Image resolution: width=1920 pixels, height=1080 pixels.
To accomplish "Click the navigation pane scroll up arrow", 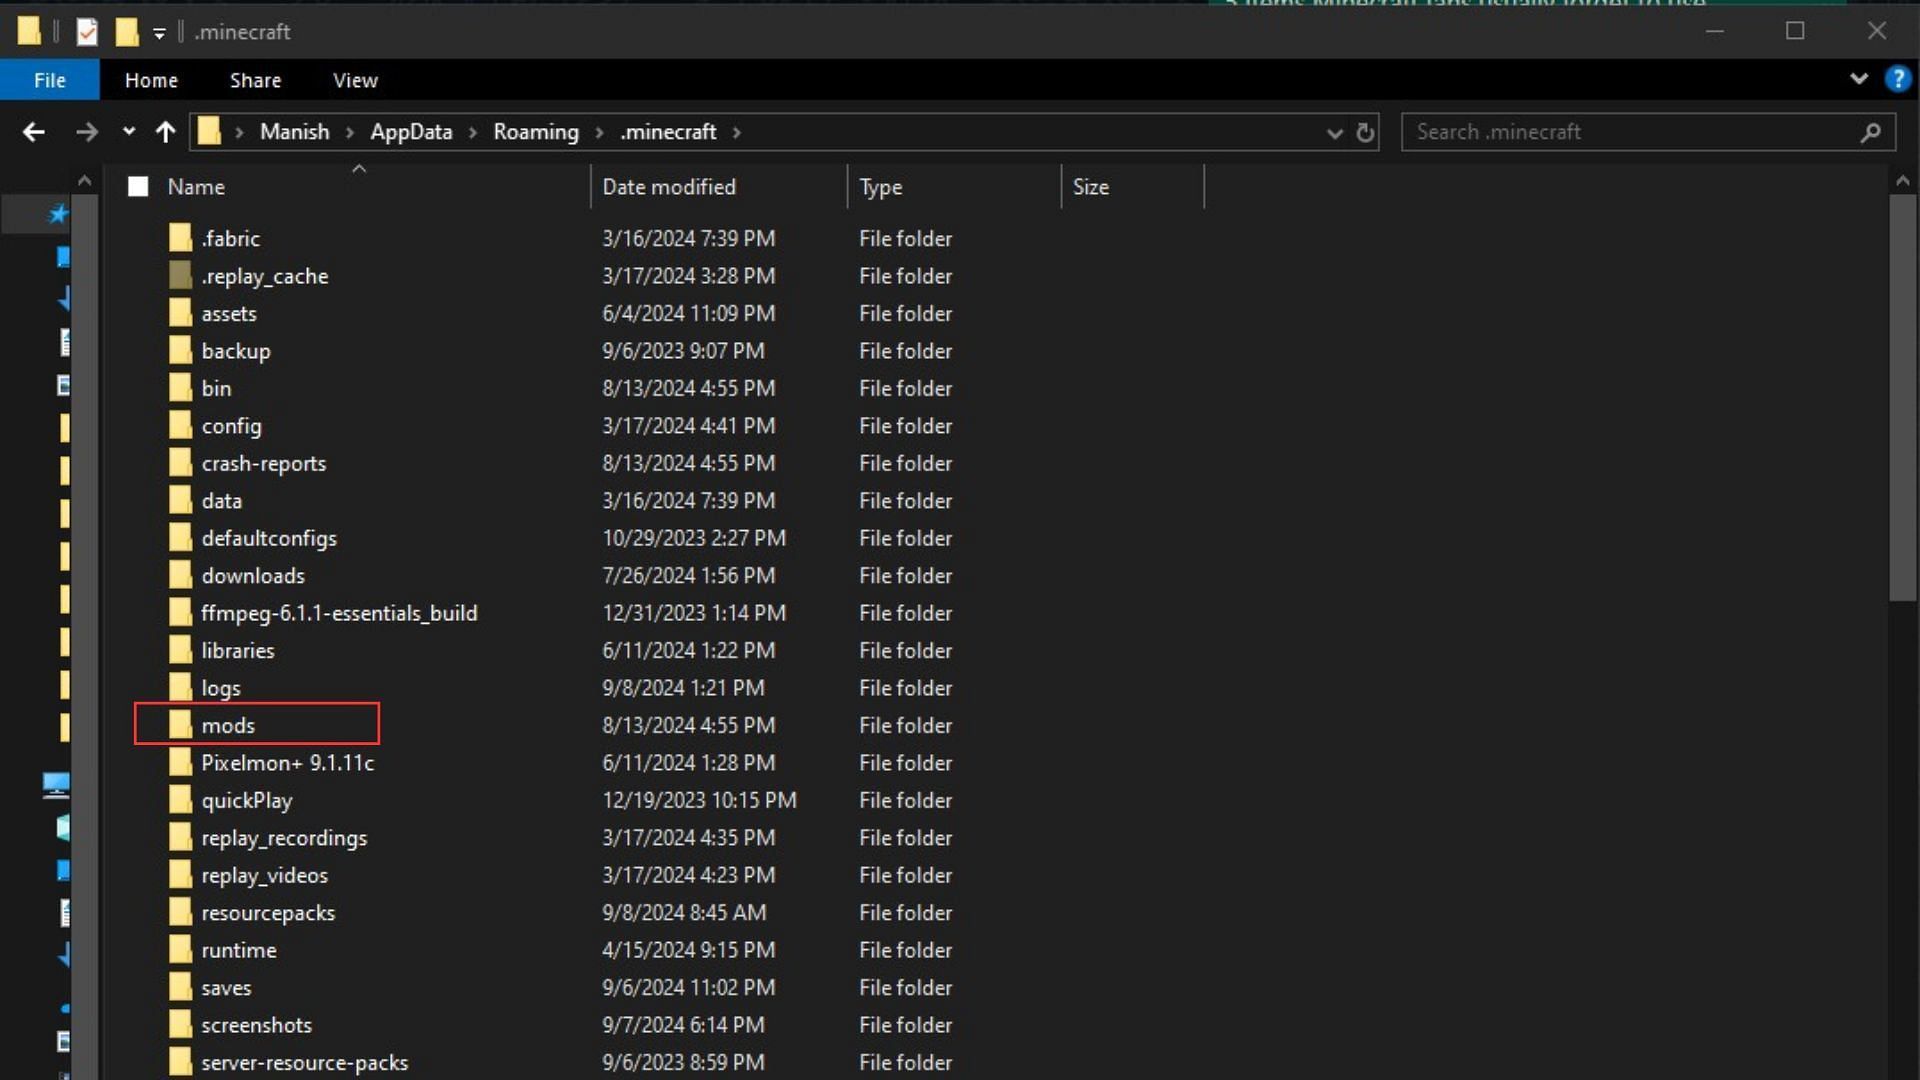I will pyautogui.click(x=85, y=181).
